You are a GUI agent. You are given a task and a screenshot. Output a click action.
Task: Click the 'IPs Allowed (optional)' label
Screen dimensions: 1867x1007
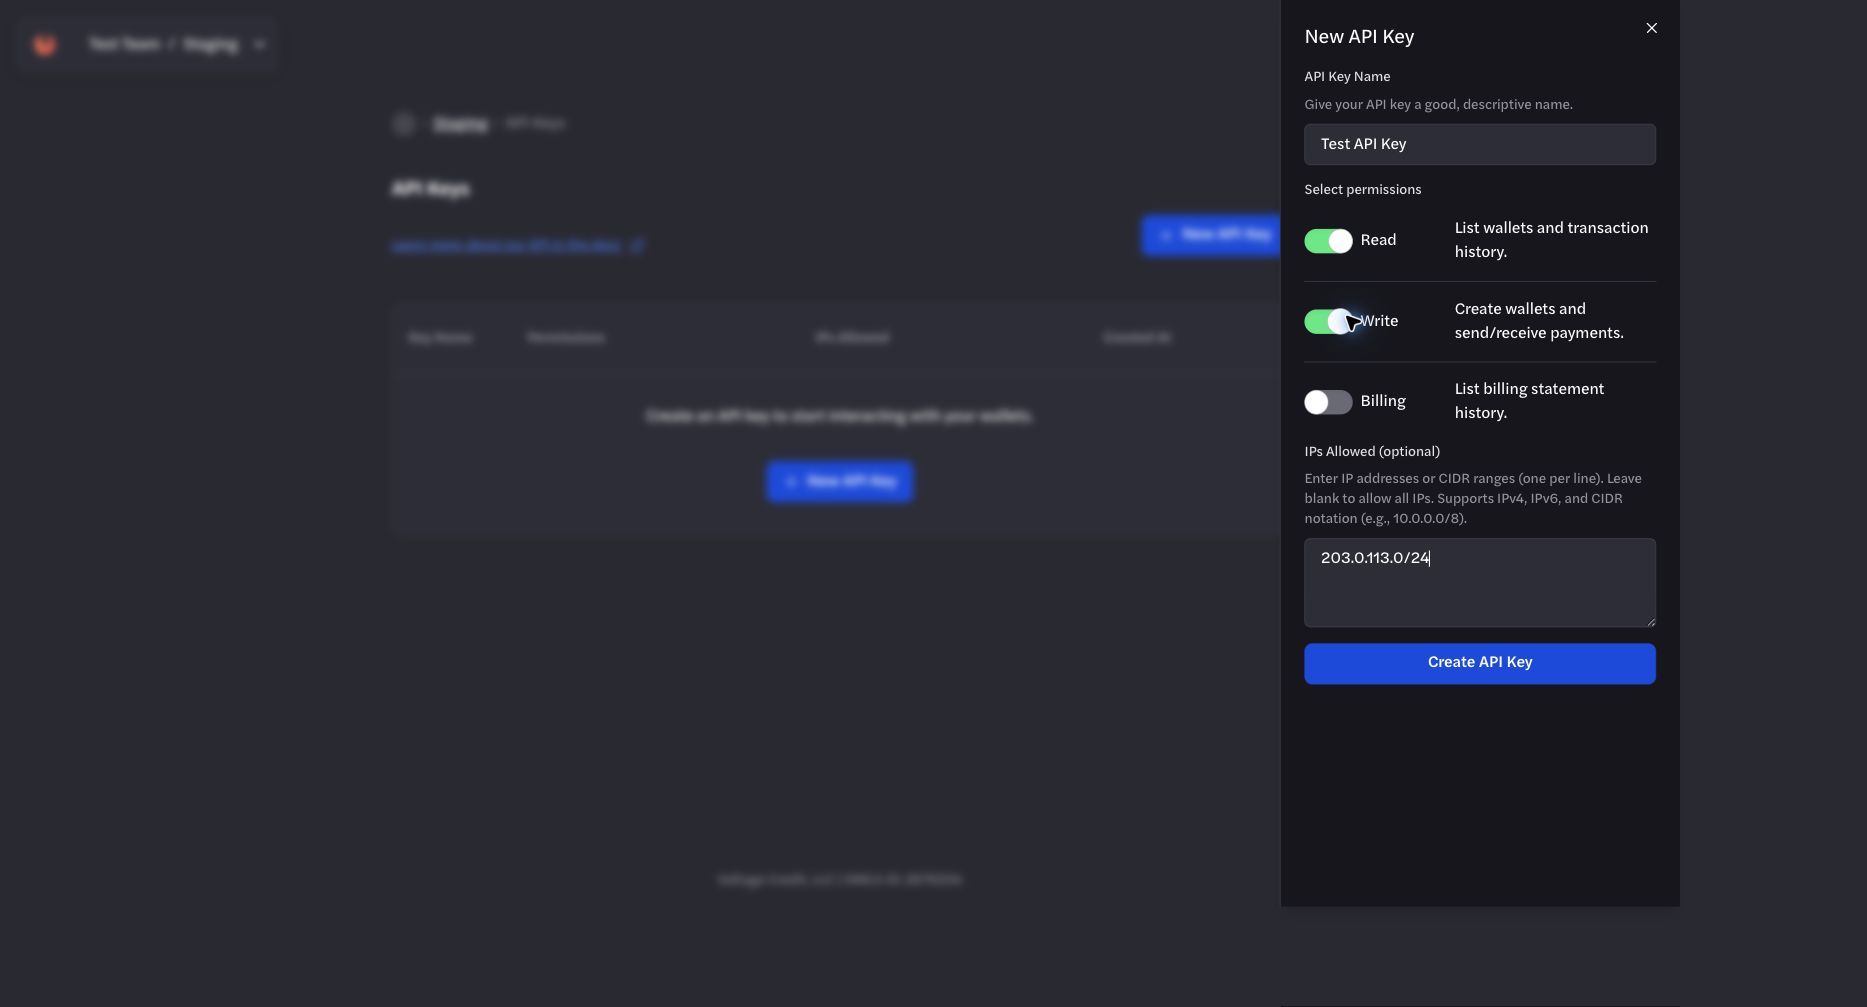pyautogui.click(x=1372, y=451)
